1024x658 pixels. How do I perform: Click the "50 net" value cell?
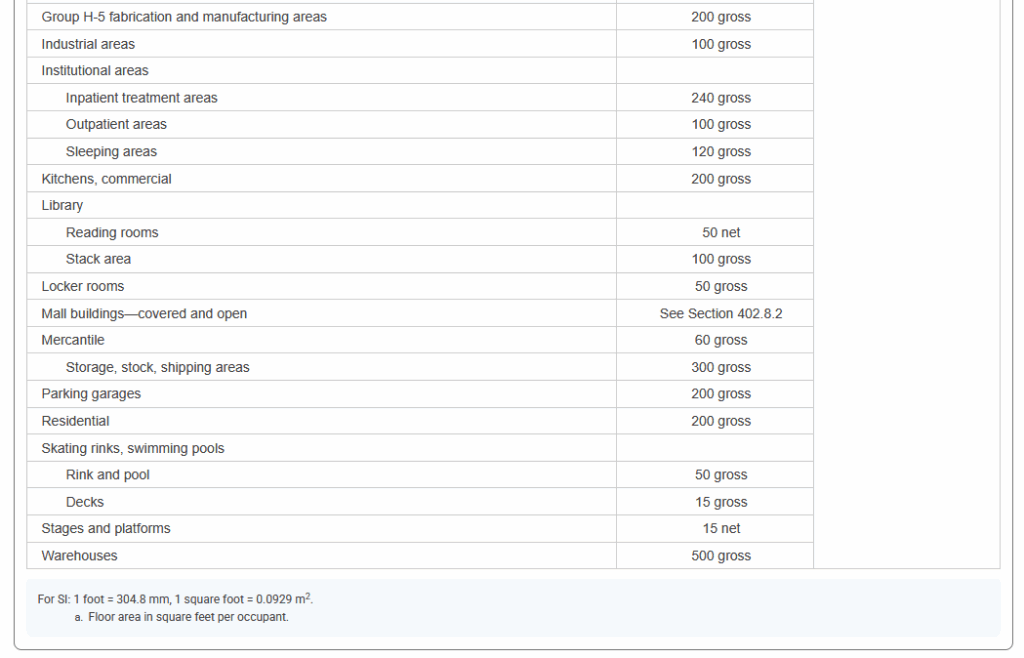pyautogui.click(x=720, y=233)
